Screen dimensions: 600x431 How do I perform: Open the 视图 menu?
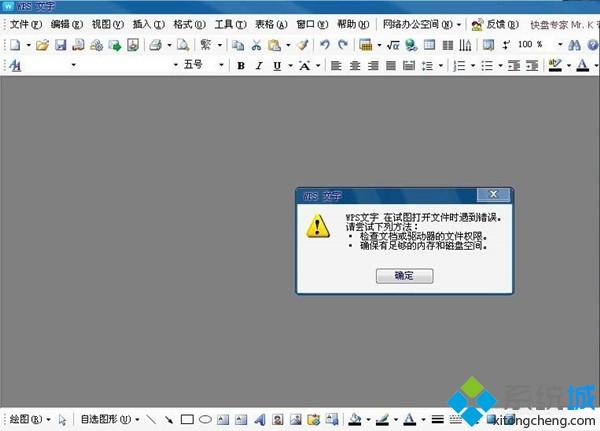click(108, 24)
